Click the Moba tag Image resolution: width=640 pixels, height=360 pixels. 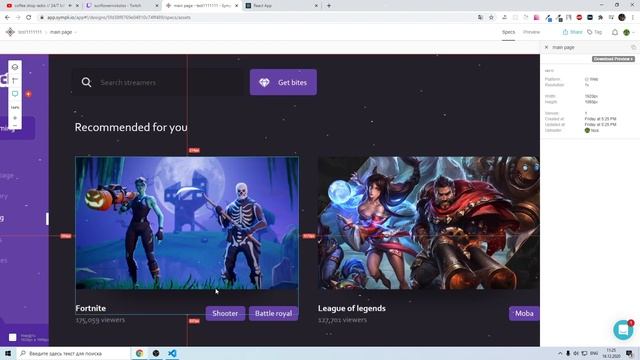point(524,313)
